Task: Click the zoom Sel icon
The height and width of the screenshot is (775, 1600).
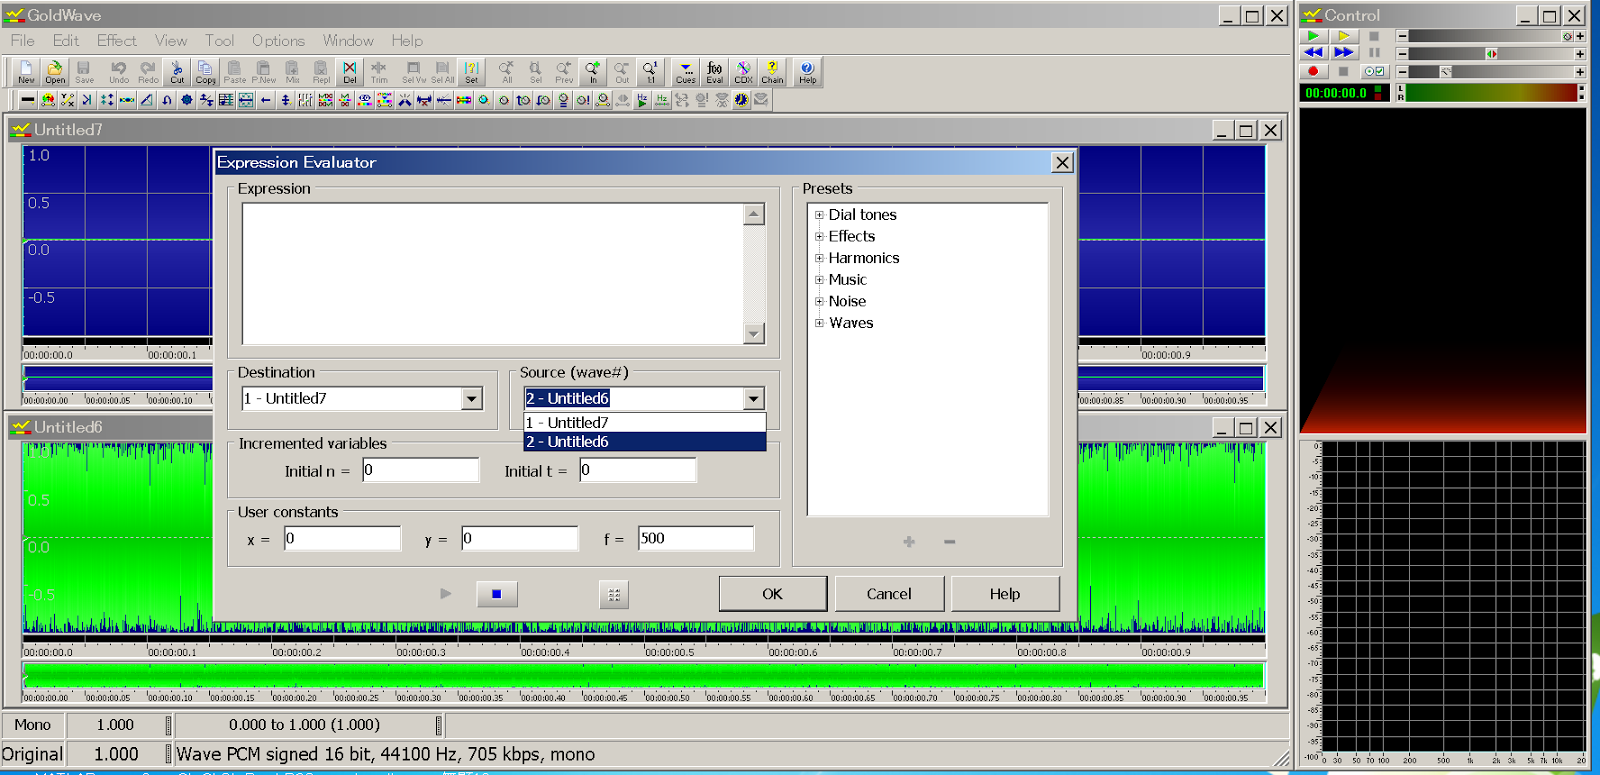Action: point(535,72)
